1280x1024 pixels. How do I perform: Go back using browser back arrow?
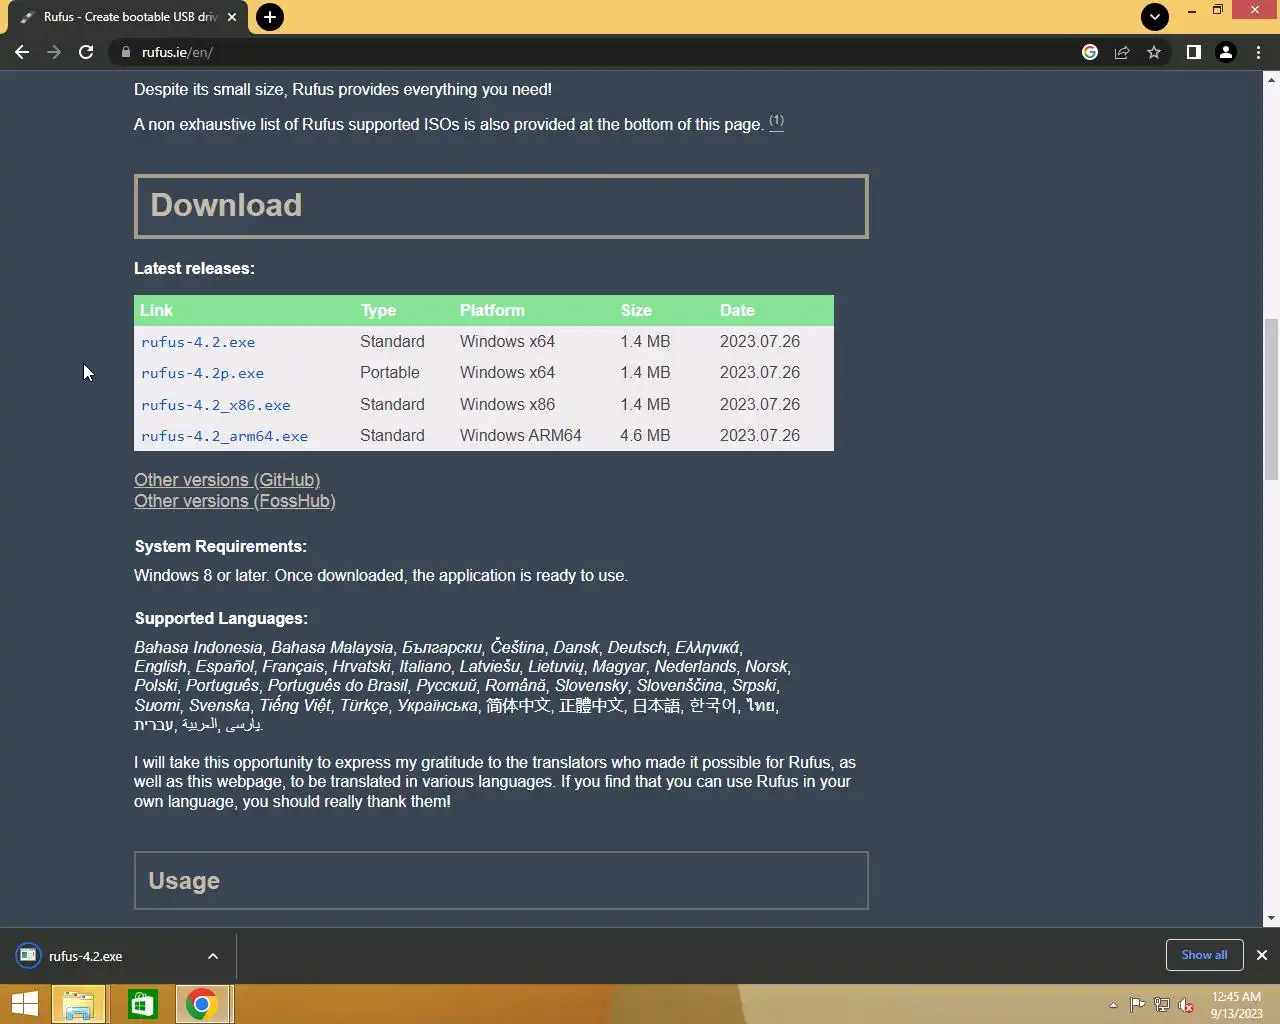(x=22, y=52)
